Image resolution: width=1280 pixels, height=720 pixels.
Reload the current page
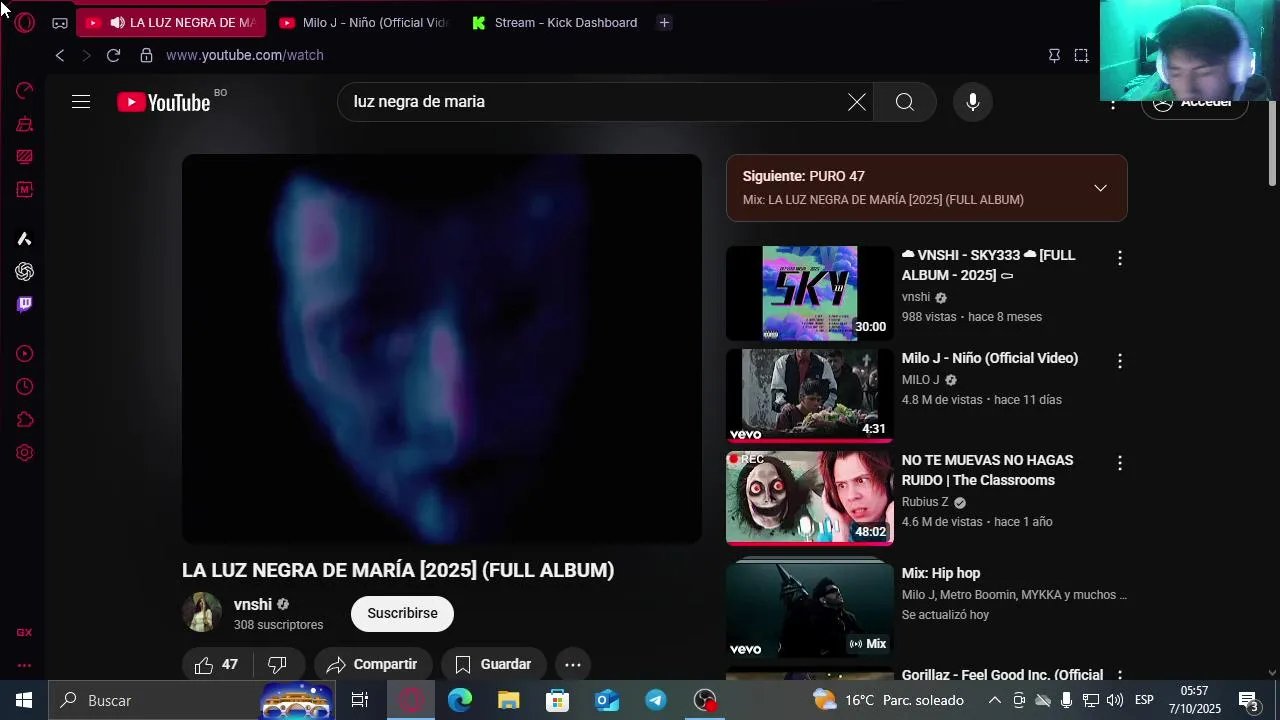pyautogui.click(x=113, y=55)
